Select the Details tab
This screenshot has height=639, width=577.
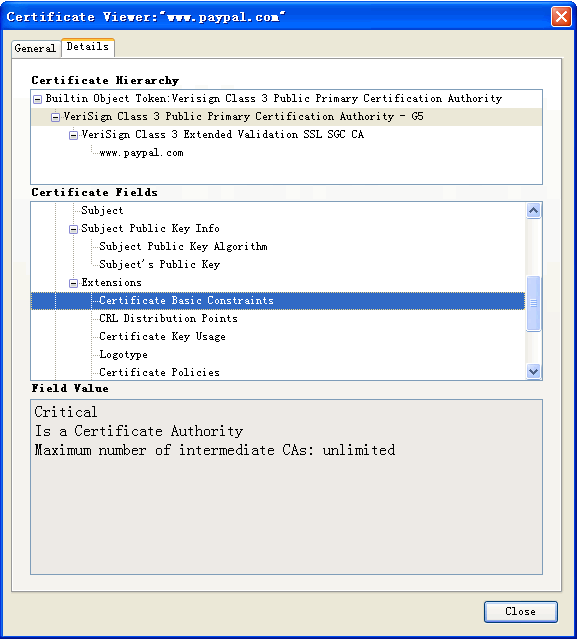pyautogui.click(x=88, y=47)
